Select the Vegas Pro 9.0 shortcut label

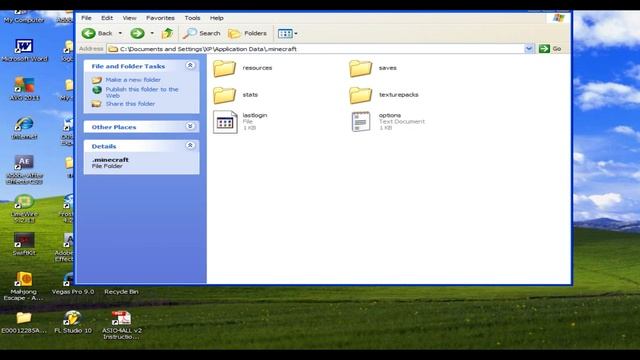point(73,291)
